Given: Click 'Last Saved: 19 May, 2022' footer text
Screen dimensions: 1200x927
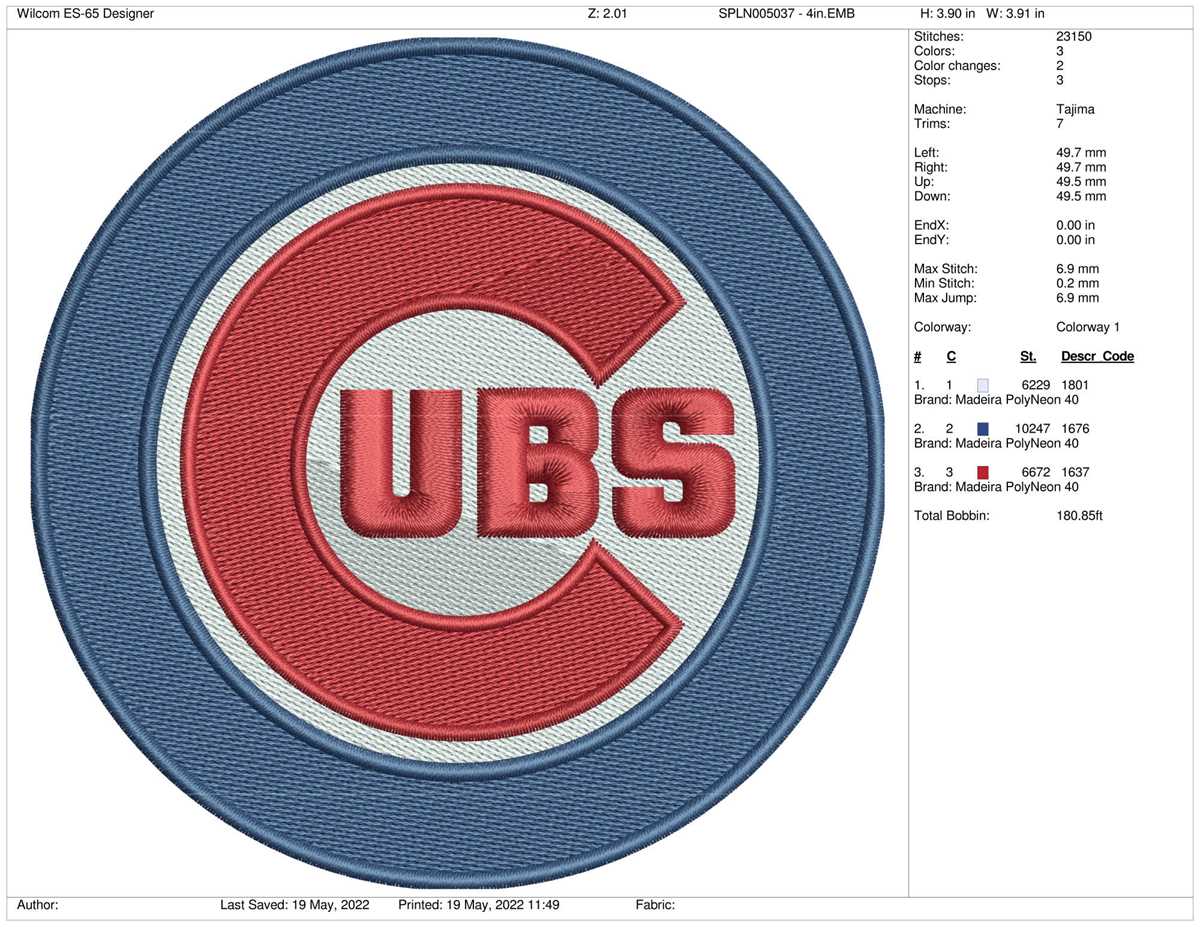Looking at the screenshot, I should [x=295, y=905].
